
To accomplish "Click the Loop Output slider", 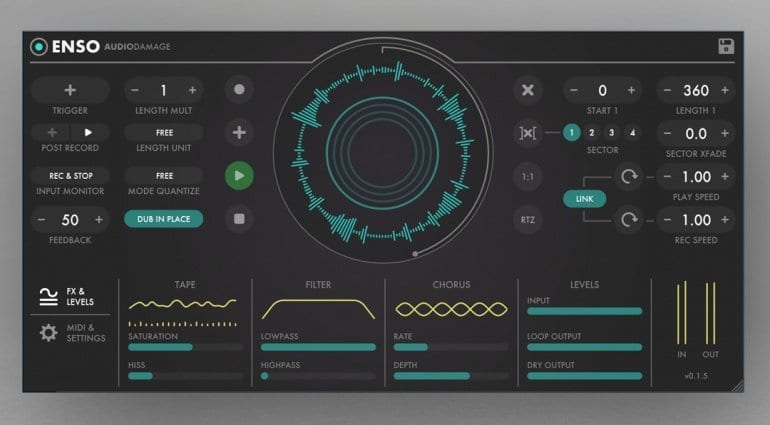I will 584,347.
